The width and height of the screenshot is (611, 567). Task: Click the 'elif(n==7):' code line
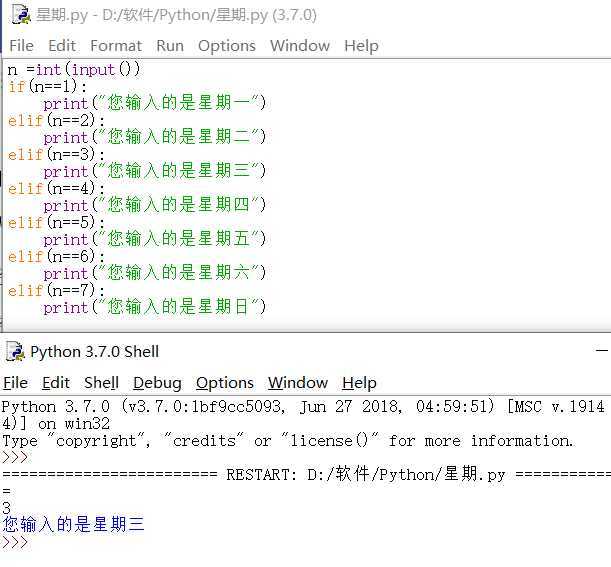point(57,290)
